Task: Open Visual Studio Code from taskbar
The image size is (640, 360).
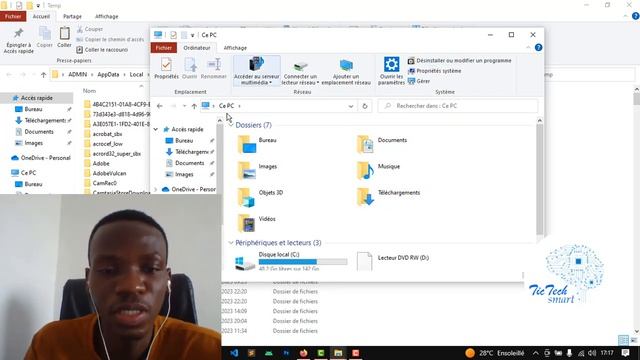Action: tap(234, 353)
